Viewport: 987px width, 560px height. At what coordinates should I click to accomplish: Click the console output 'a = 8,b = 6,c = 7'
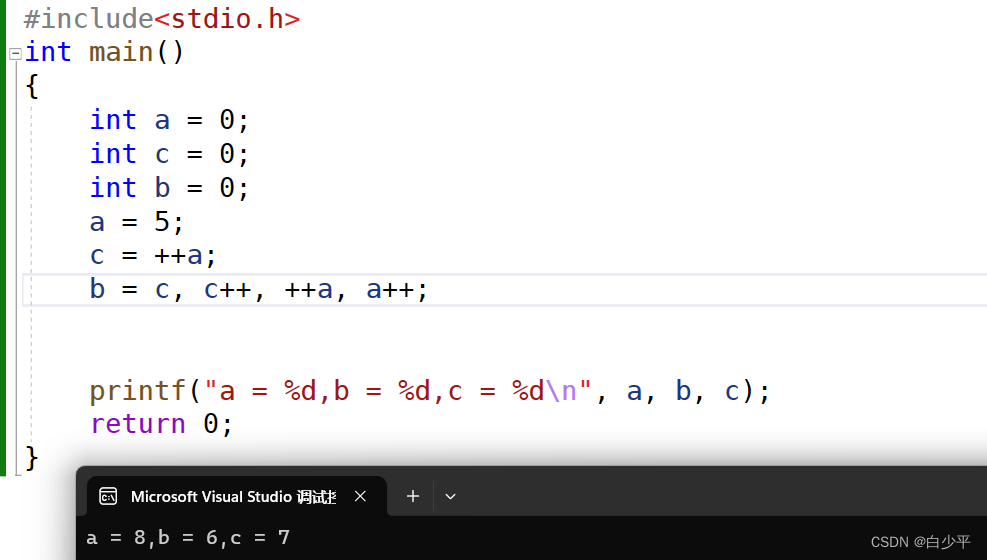188,537
